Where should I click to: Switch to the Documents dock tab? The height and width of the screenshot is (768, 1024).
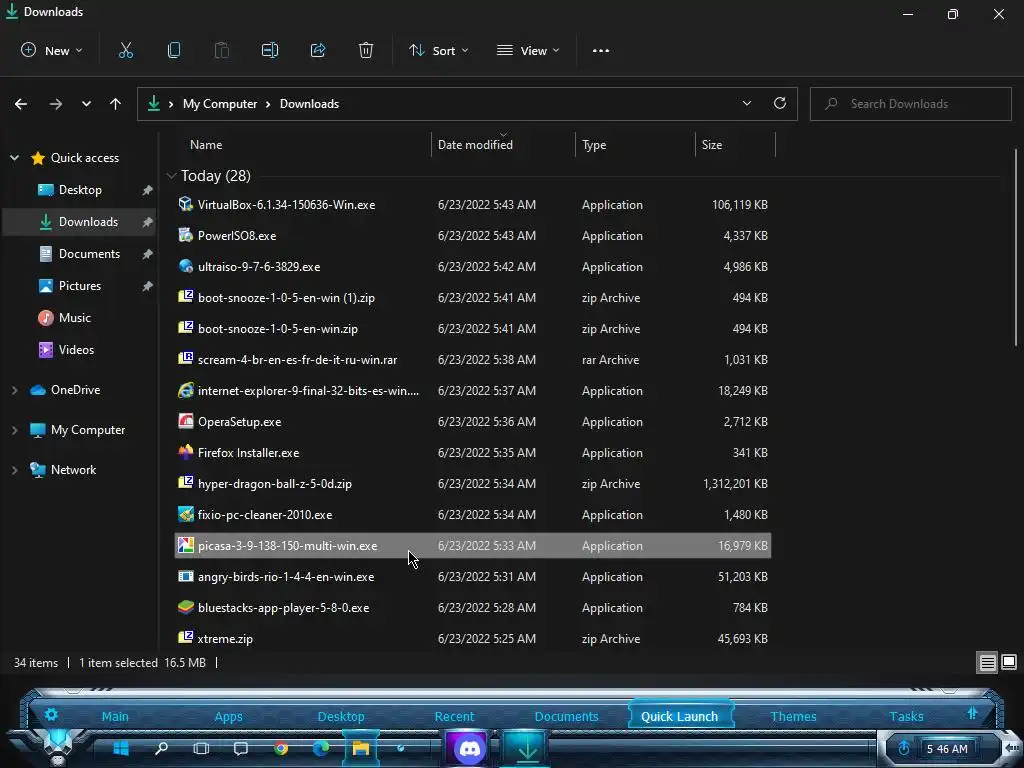click(x=566, y=716)
